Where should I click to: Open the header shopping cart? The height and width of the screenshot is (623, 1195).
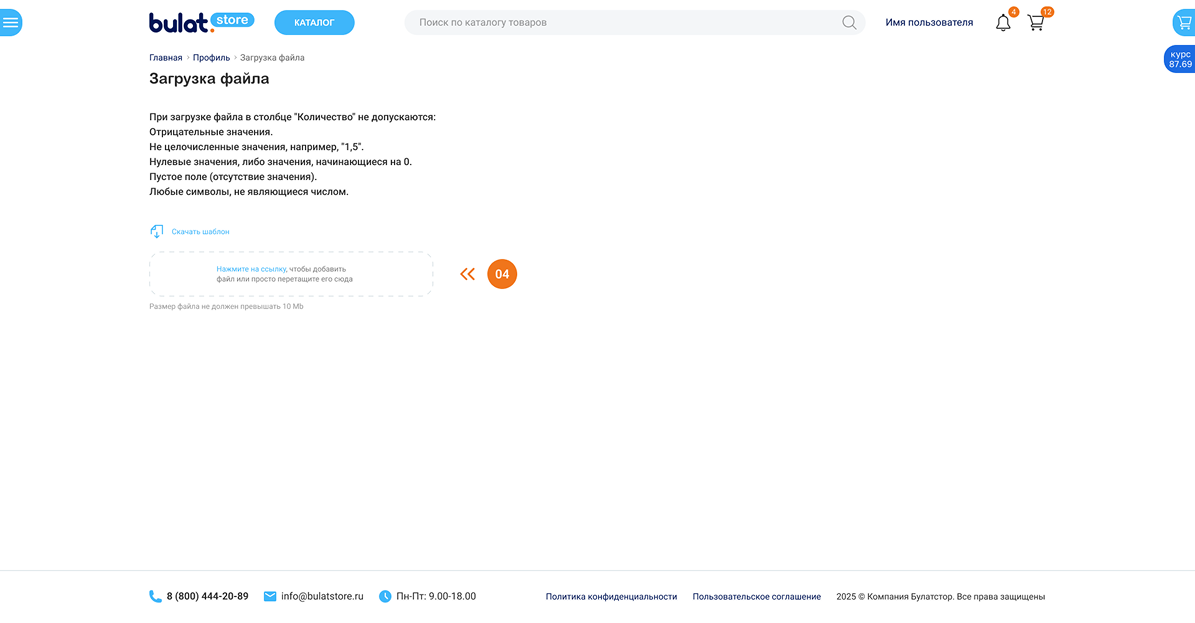(x=1036, y=22)
